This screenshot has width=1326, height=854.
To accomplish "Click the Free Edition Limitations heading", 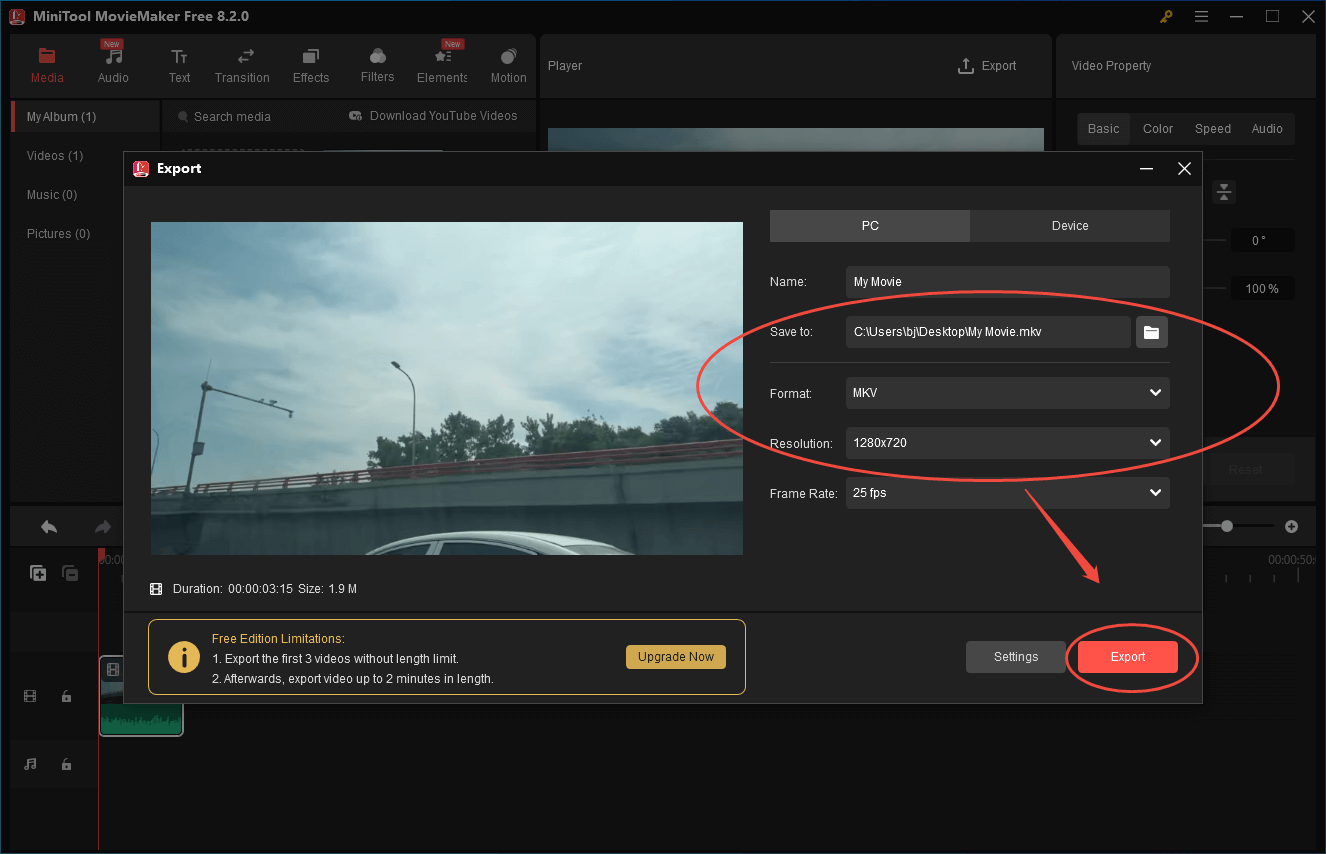I will pyautogui.click(x=278, y=639).
